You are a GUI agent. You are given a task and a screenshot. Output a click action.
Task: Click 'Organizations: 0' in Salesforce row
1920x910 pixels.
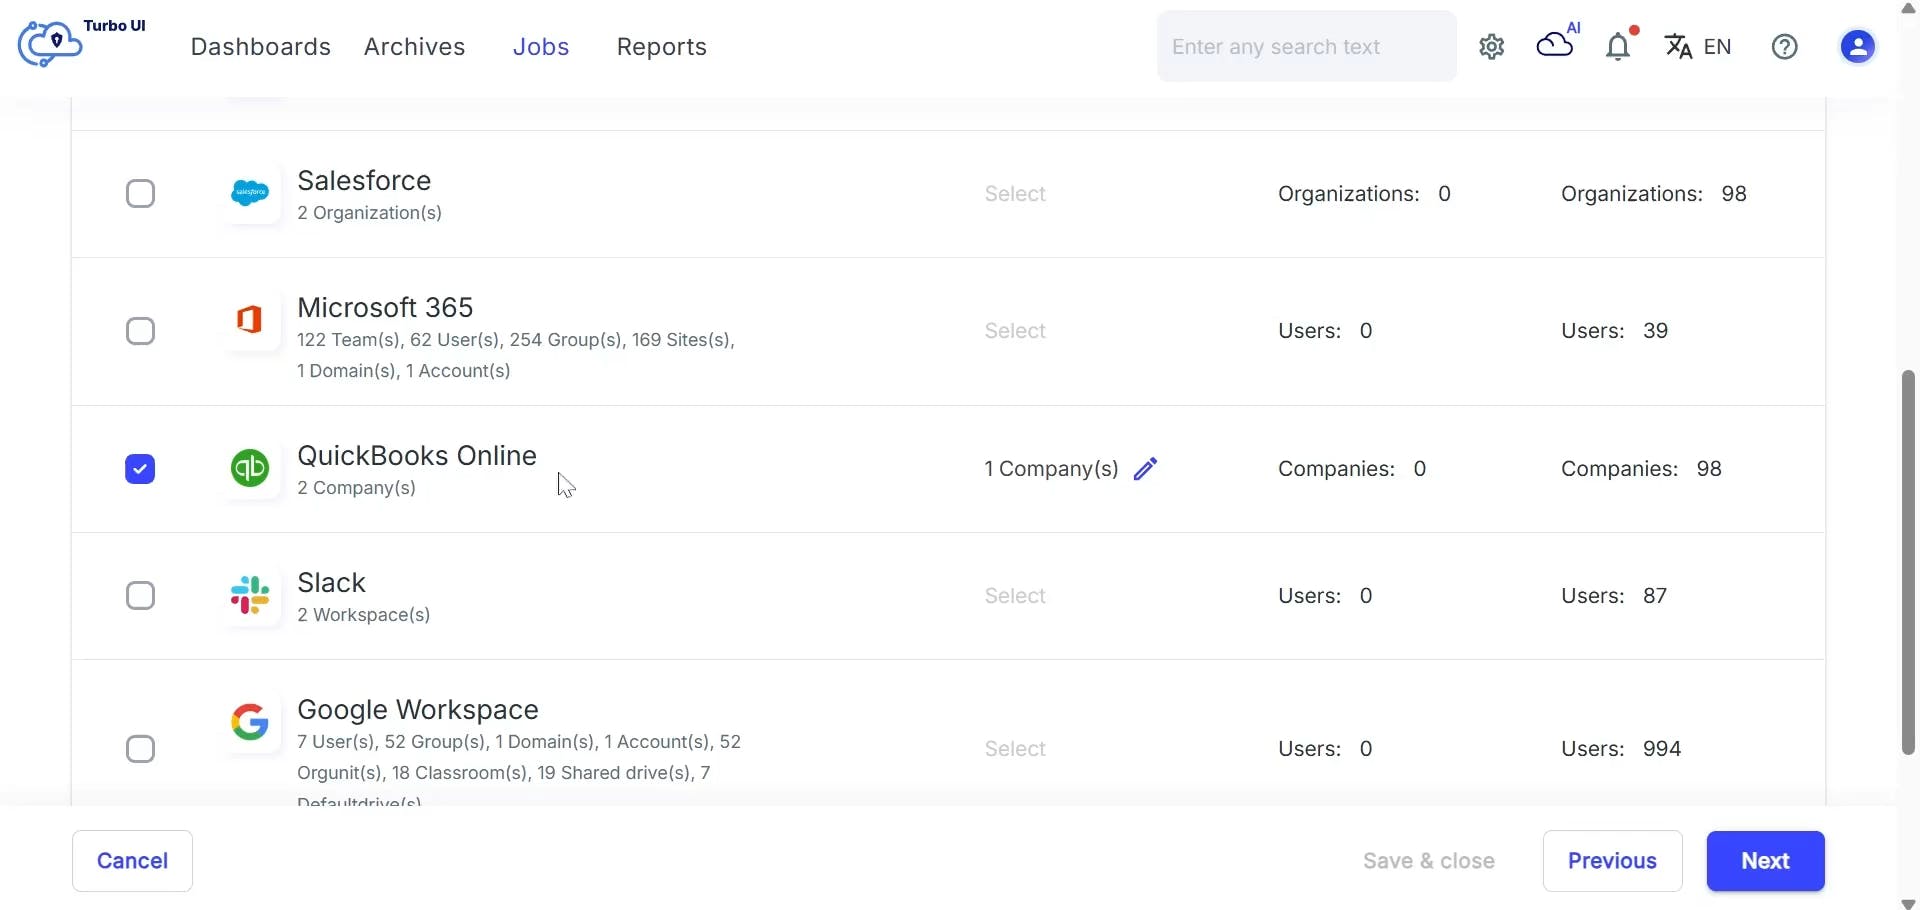pos(1365,194)
